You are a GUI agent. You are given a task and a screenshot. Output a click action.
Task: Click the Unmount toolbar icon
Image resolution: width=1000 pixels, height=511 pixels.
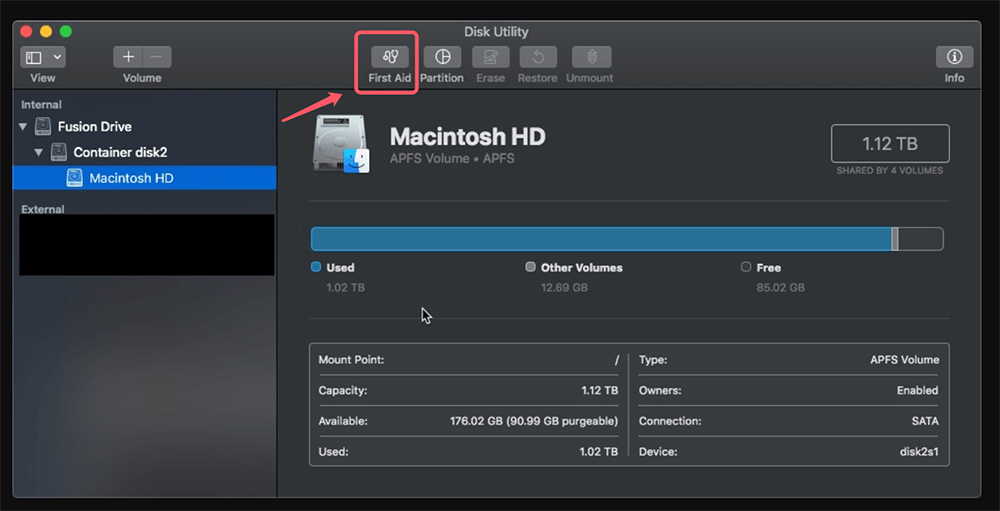click(x=591, y=57)
